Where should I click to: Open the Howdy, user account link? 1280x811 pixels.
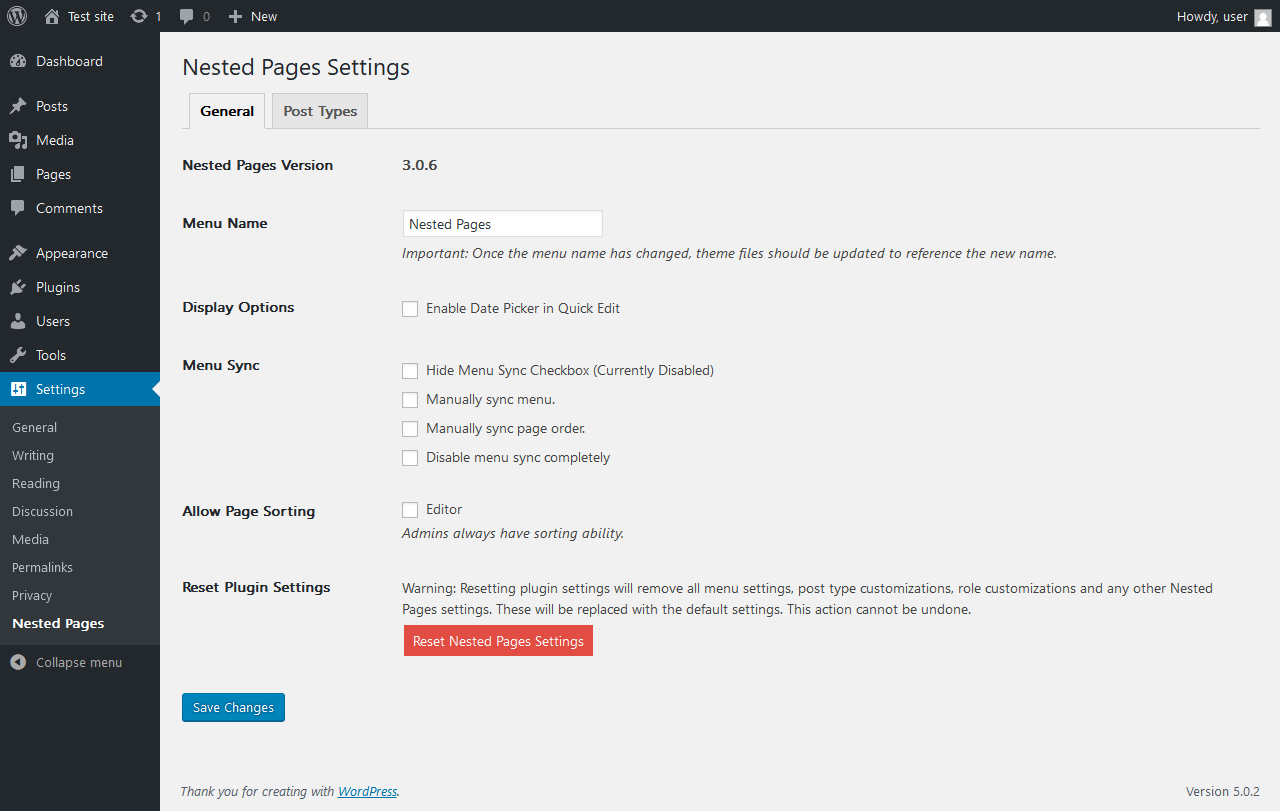point(1212,16)
